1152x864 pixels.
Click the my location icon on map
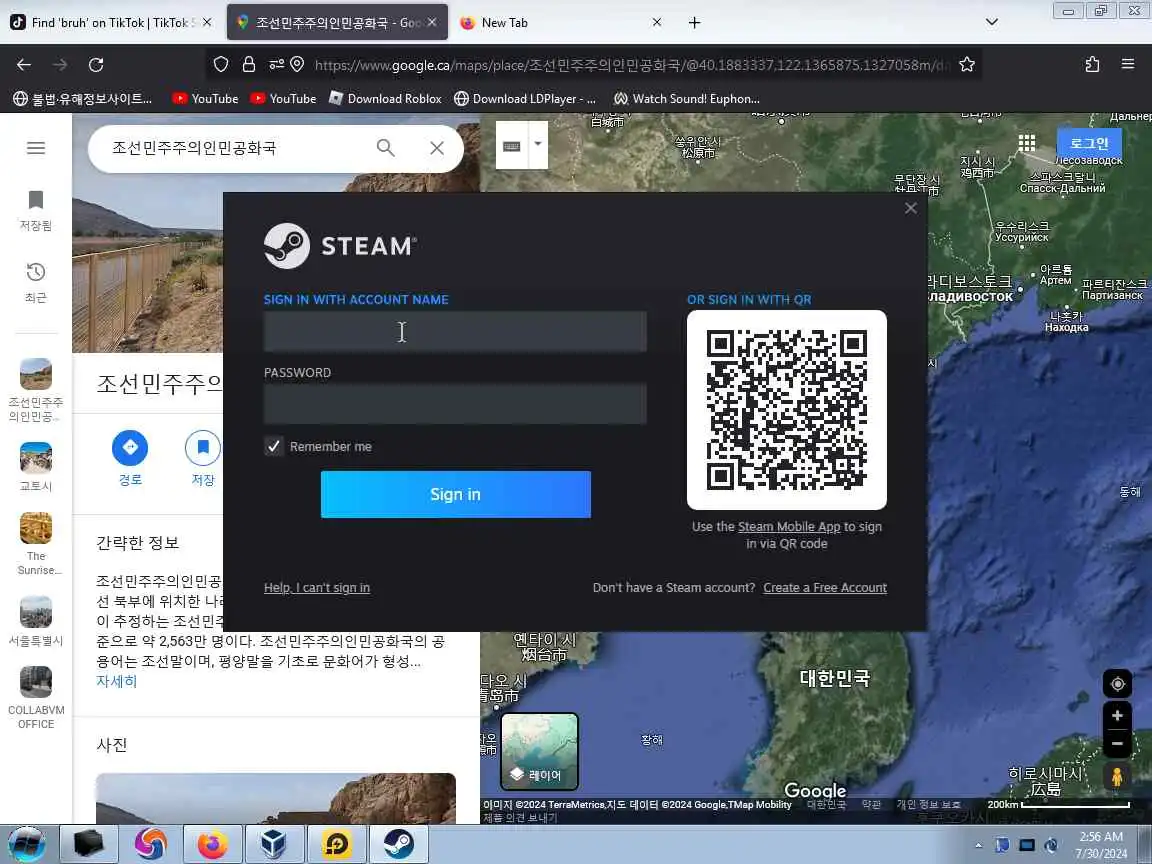pyautogui.click(x=1117, y=684)
